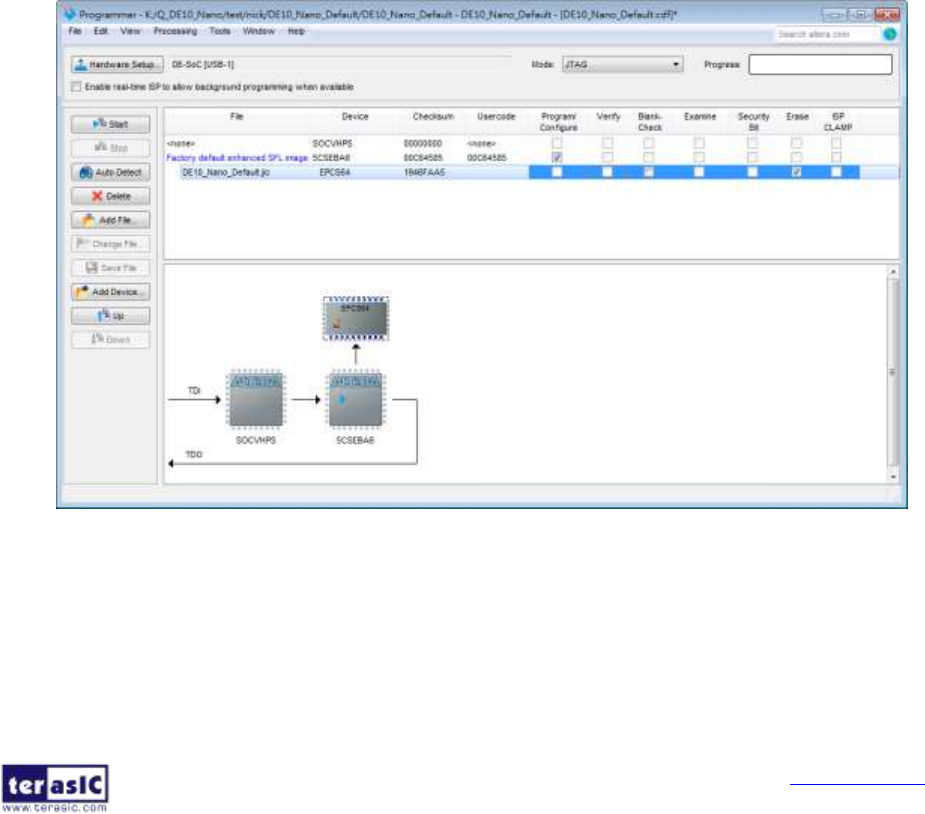The width and height of the screenshot is (925, 814).
Task: Open the File menu
Action: pos(75,31)
